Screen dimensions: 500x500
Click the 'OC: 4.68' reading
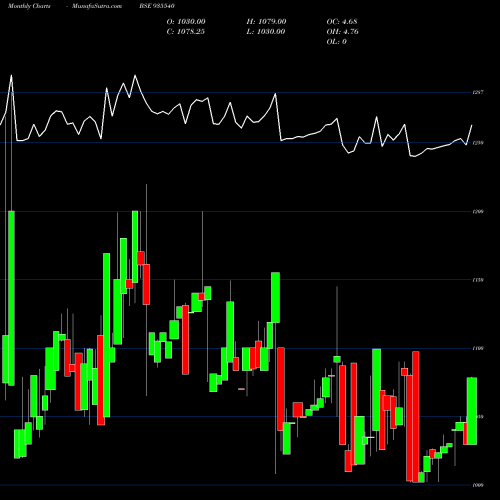click(x=342, y=22)
